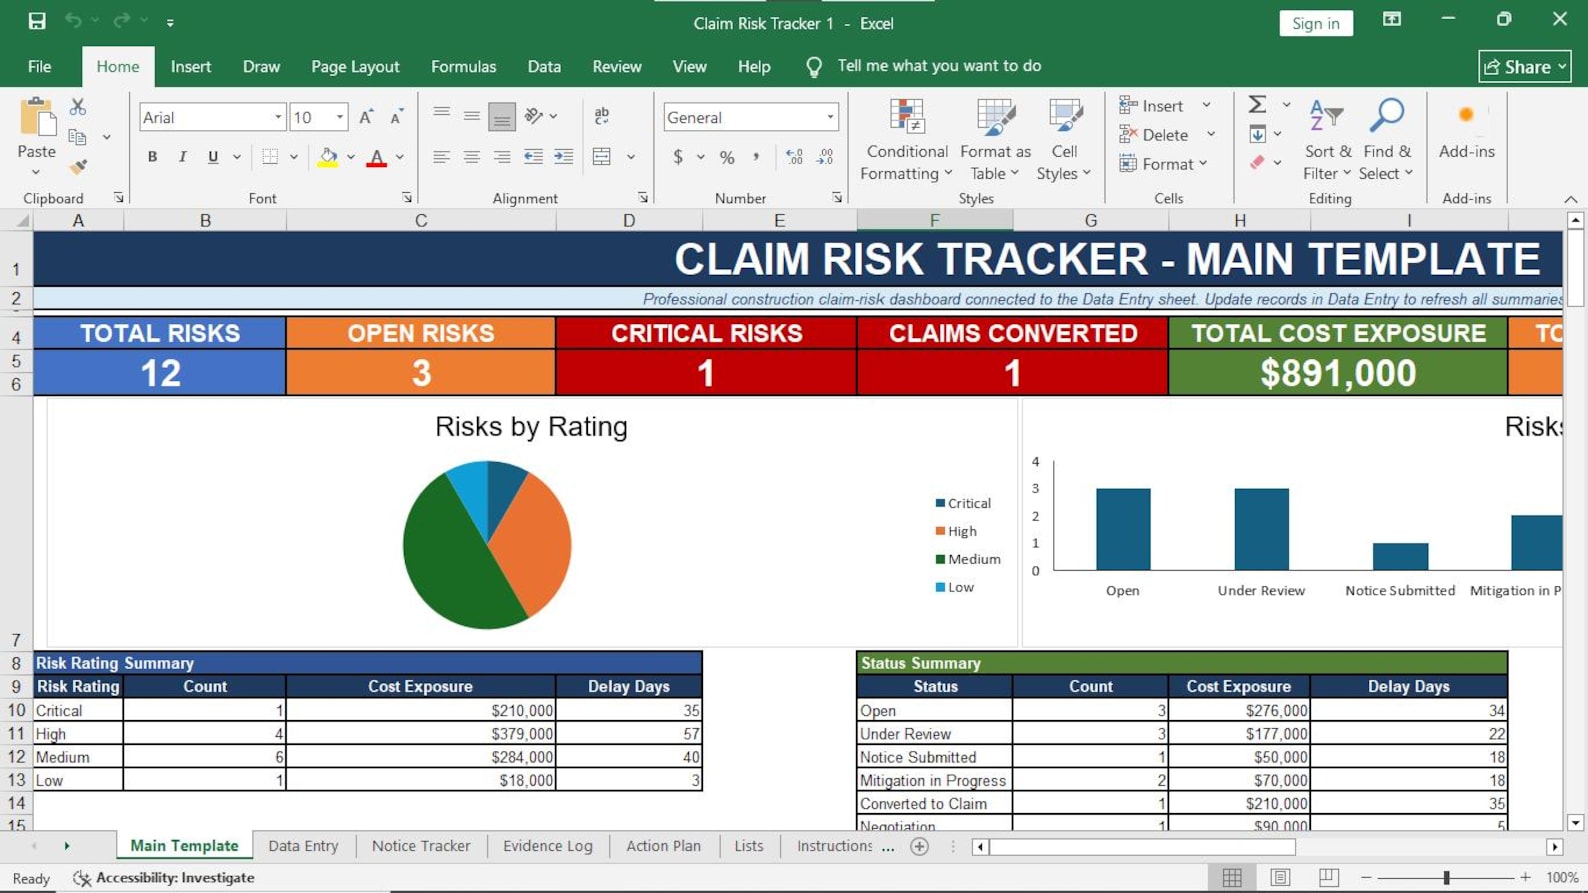
Task: Open the Sort & Filter dropdown
Action: [1327, 141]
